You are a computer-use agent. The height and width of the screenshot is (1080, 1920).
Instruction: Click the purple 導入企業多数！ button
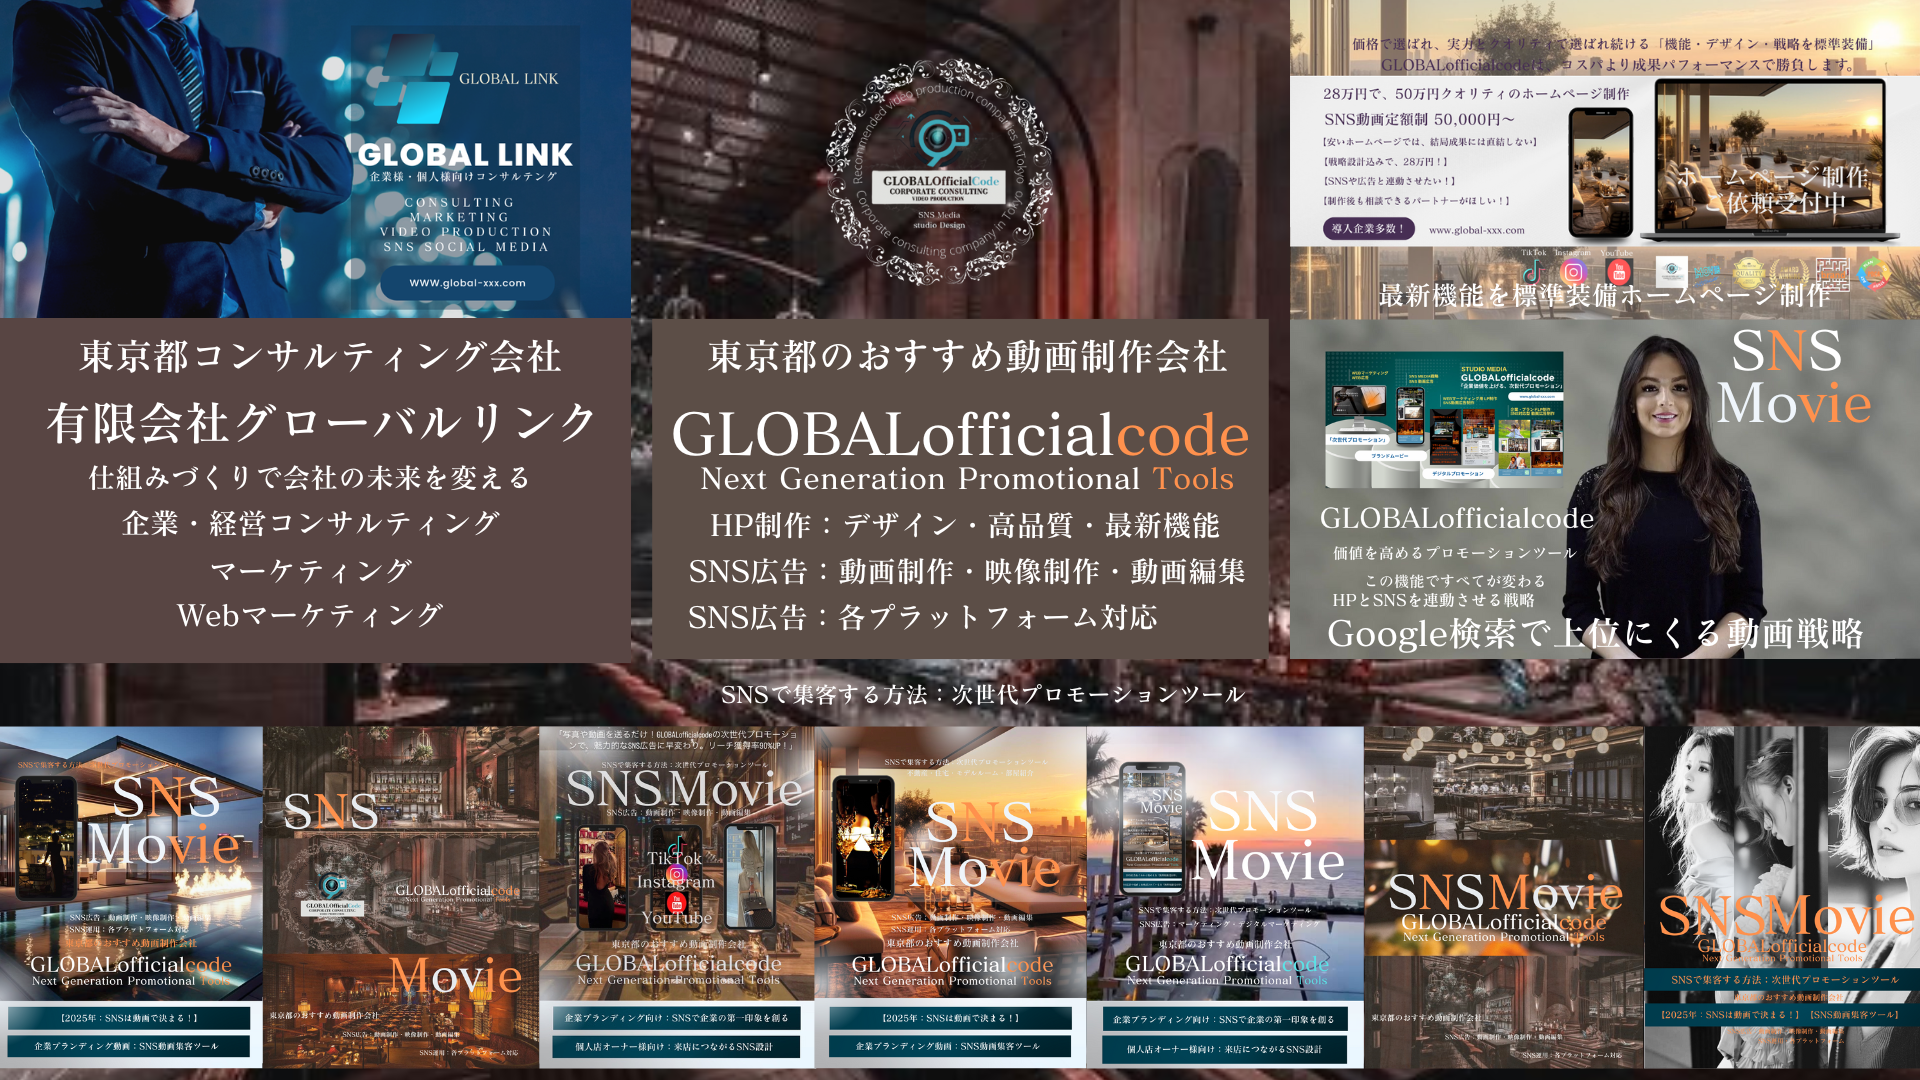coord(1367,229)
